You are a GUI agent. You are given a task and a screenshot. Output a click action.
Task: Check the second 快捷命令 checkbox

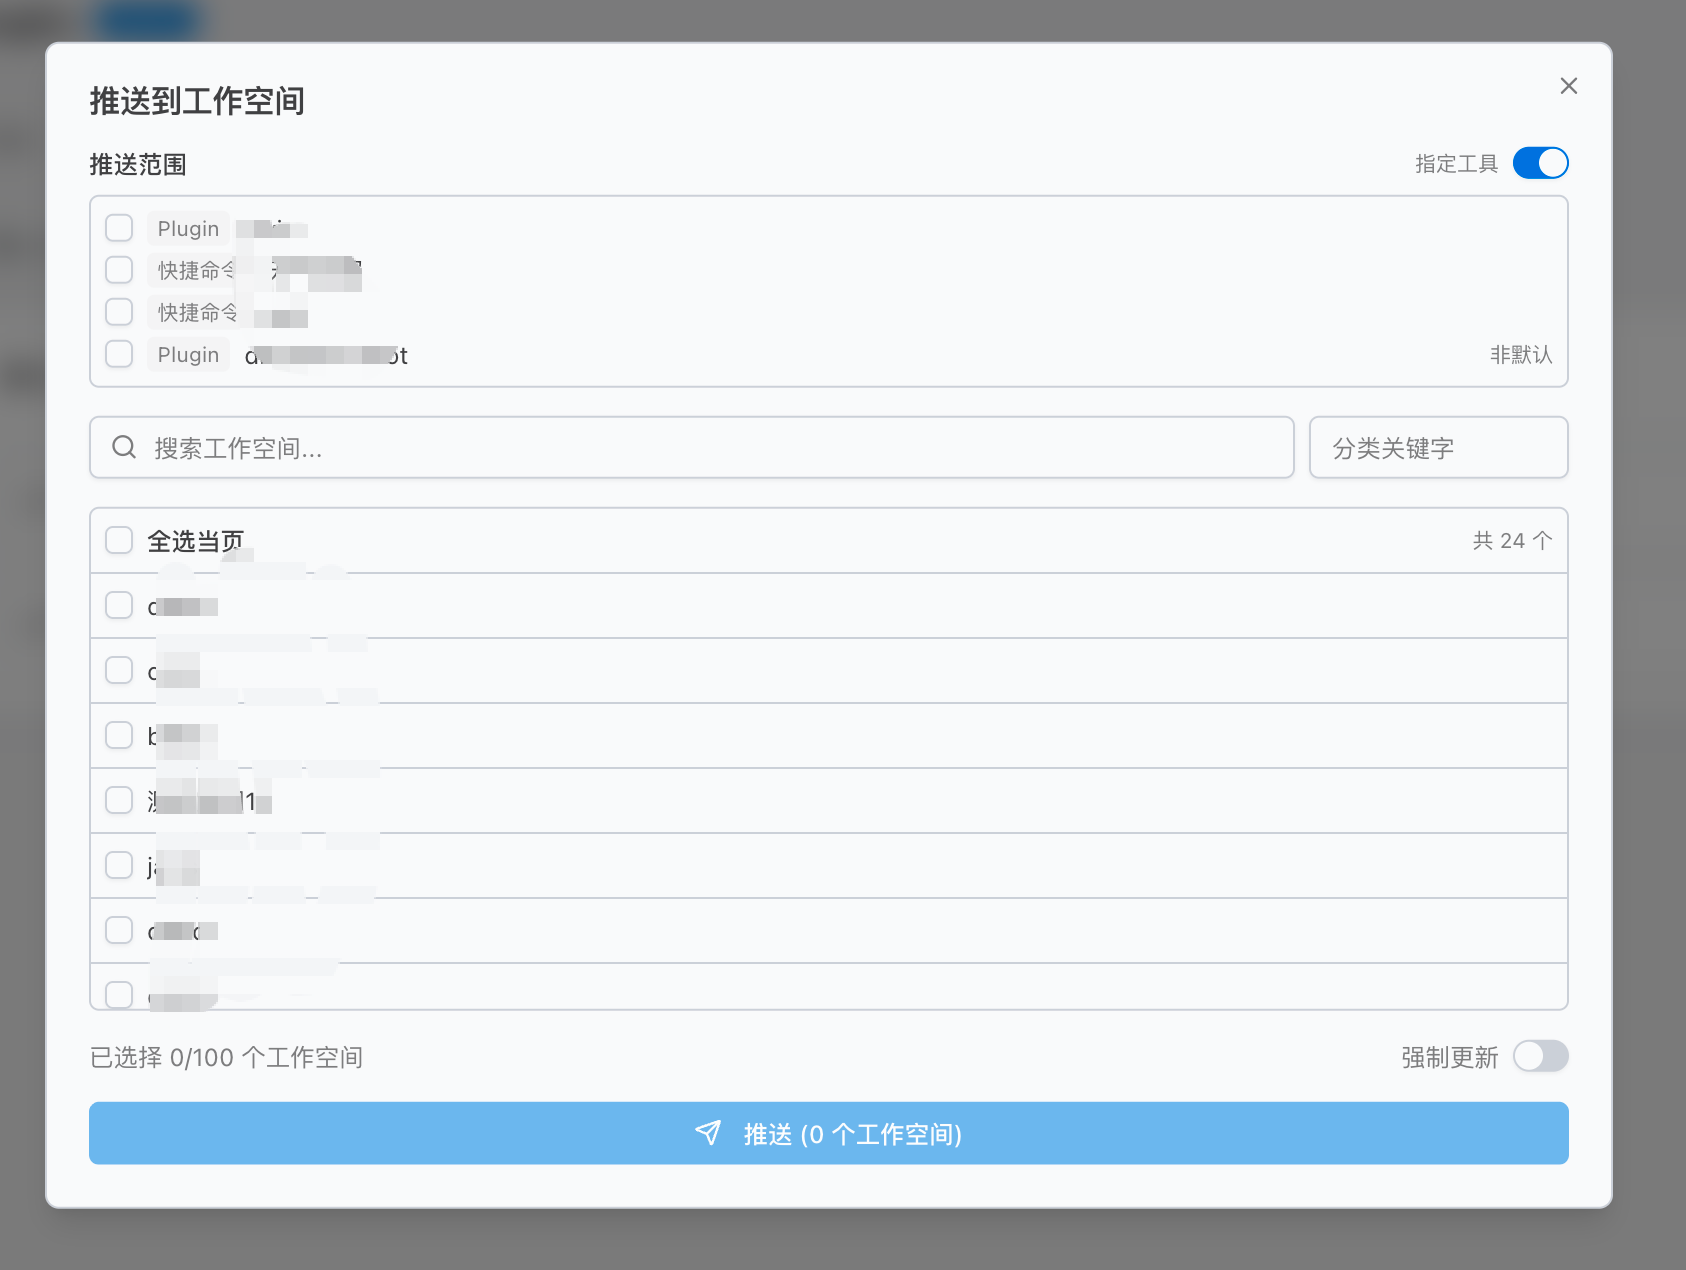coord(118,311)
